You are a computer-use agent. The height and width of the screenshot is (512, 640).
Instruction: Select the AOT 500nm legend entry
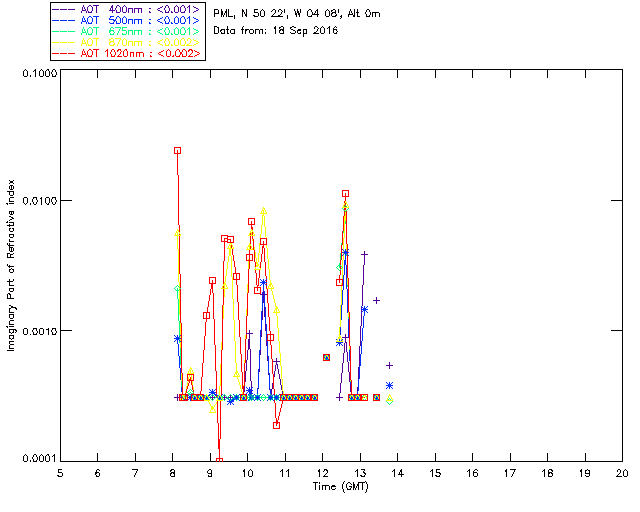pos(127,20)
